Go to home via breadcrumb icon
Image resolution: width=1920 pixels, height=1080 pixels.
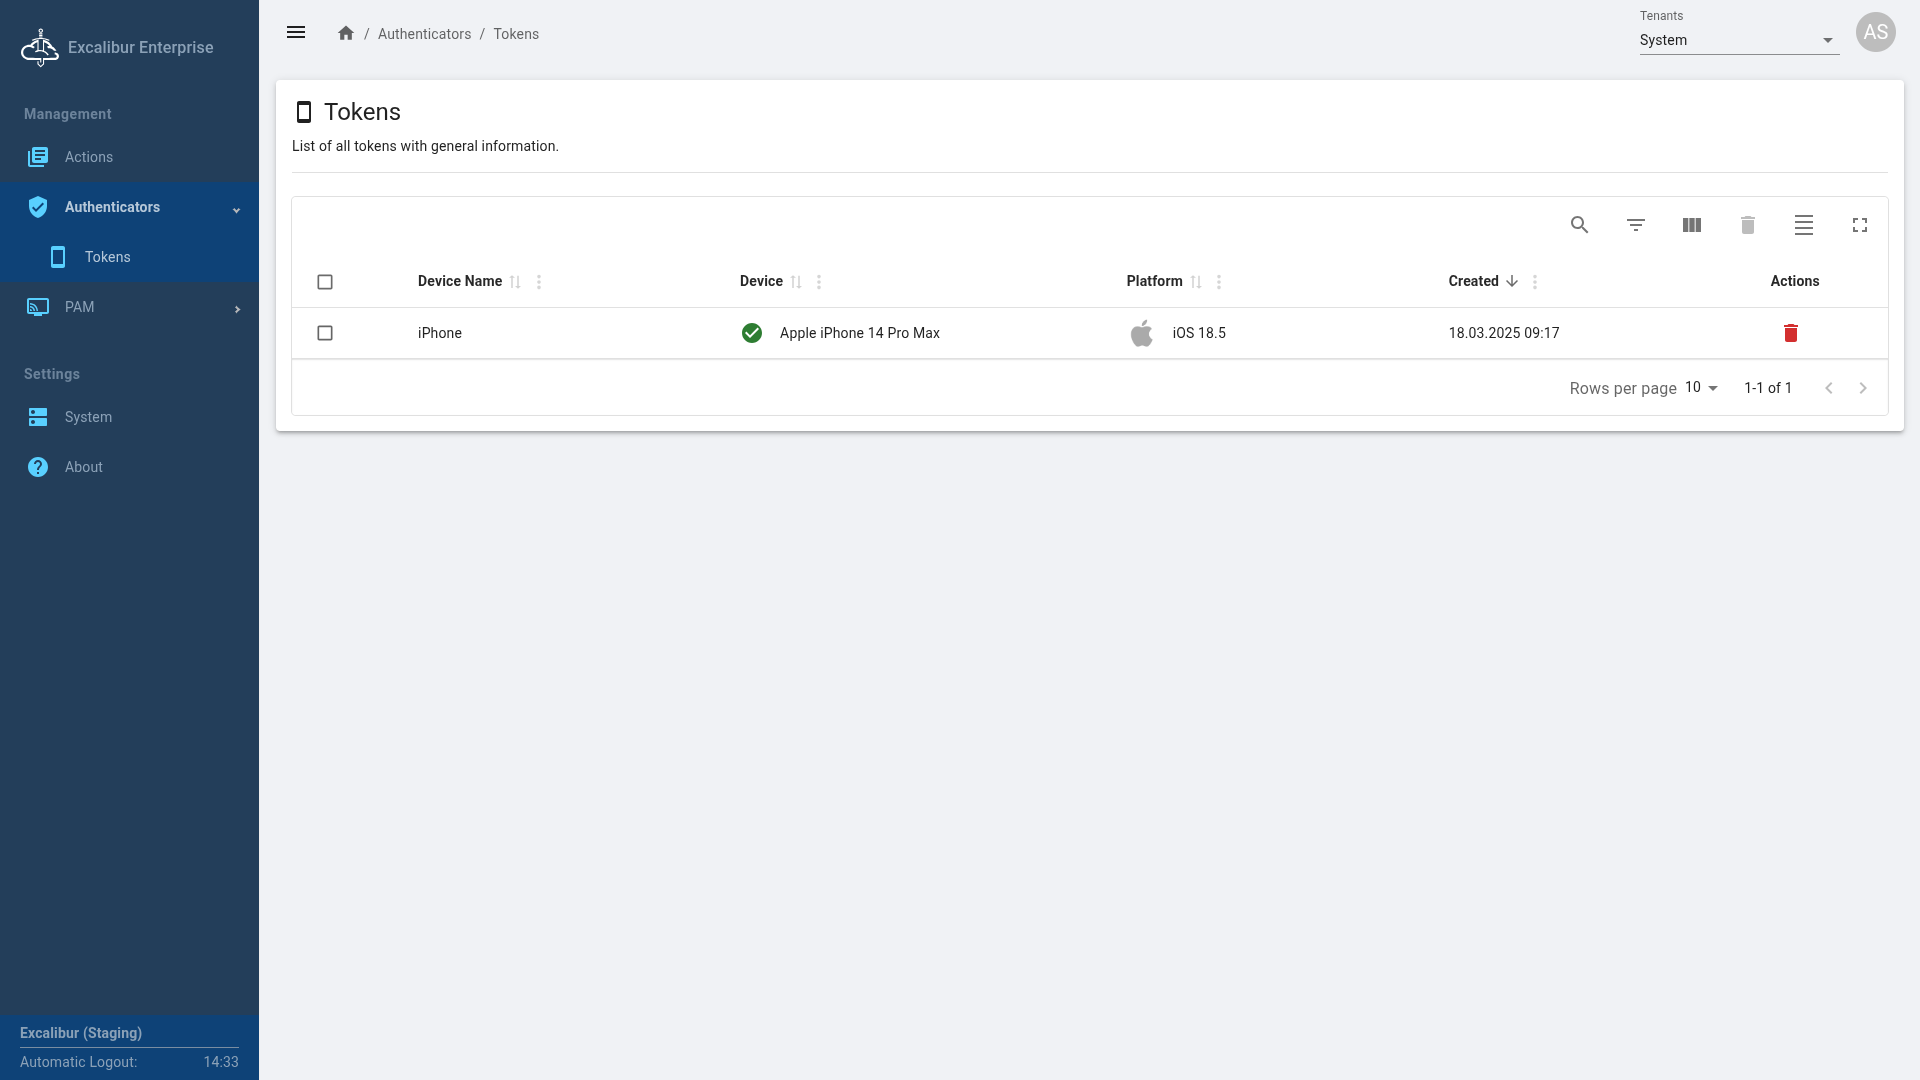[346, 33]
